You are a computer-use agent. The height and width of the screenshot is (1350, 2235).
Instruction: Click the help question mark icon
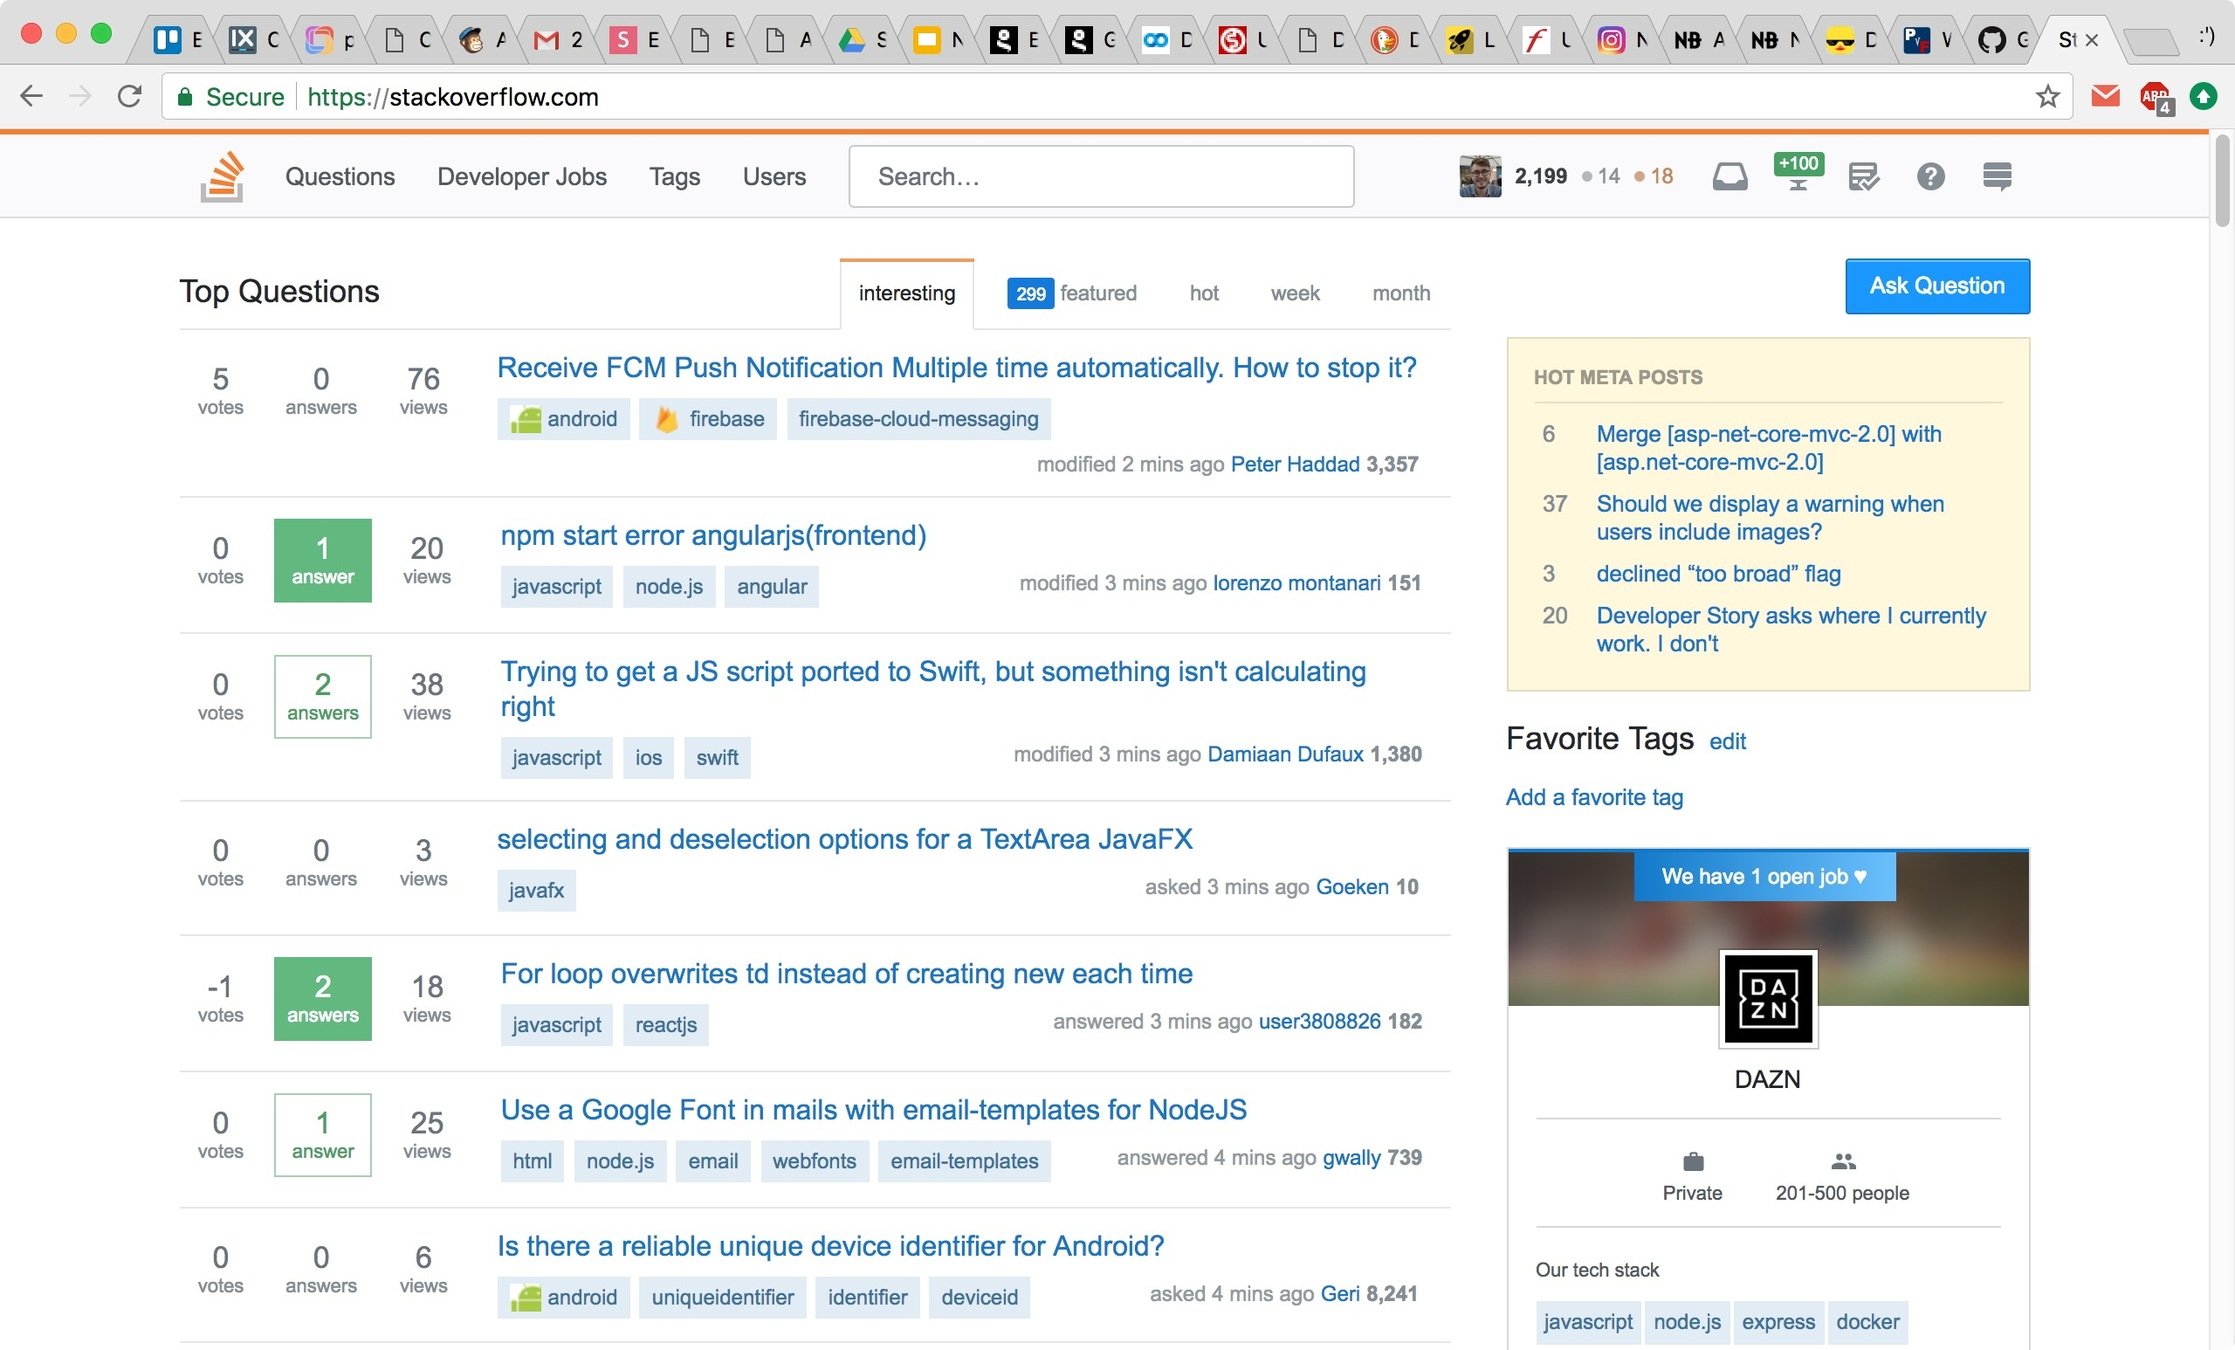(x=1930, y=177)
